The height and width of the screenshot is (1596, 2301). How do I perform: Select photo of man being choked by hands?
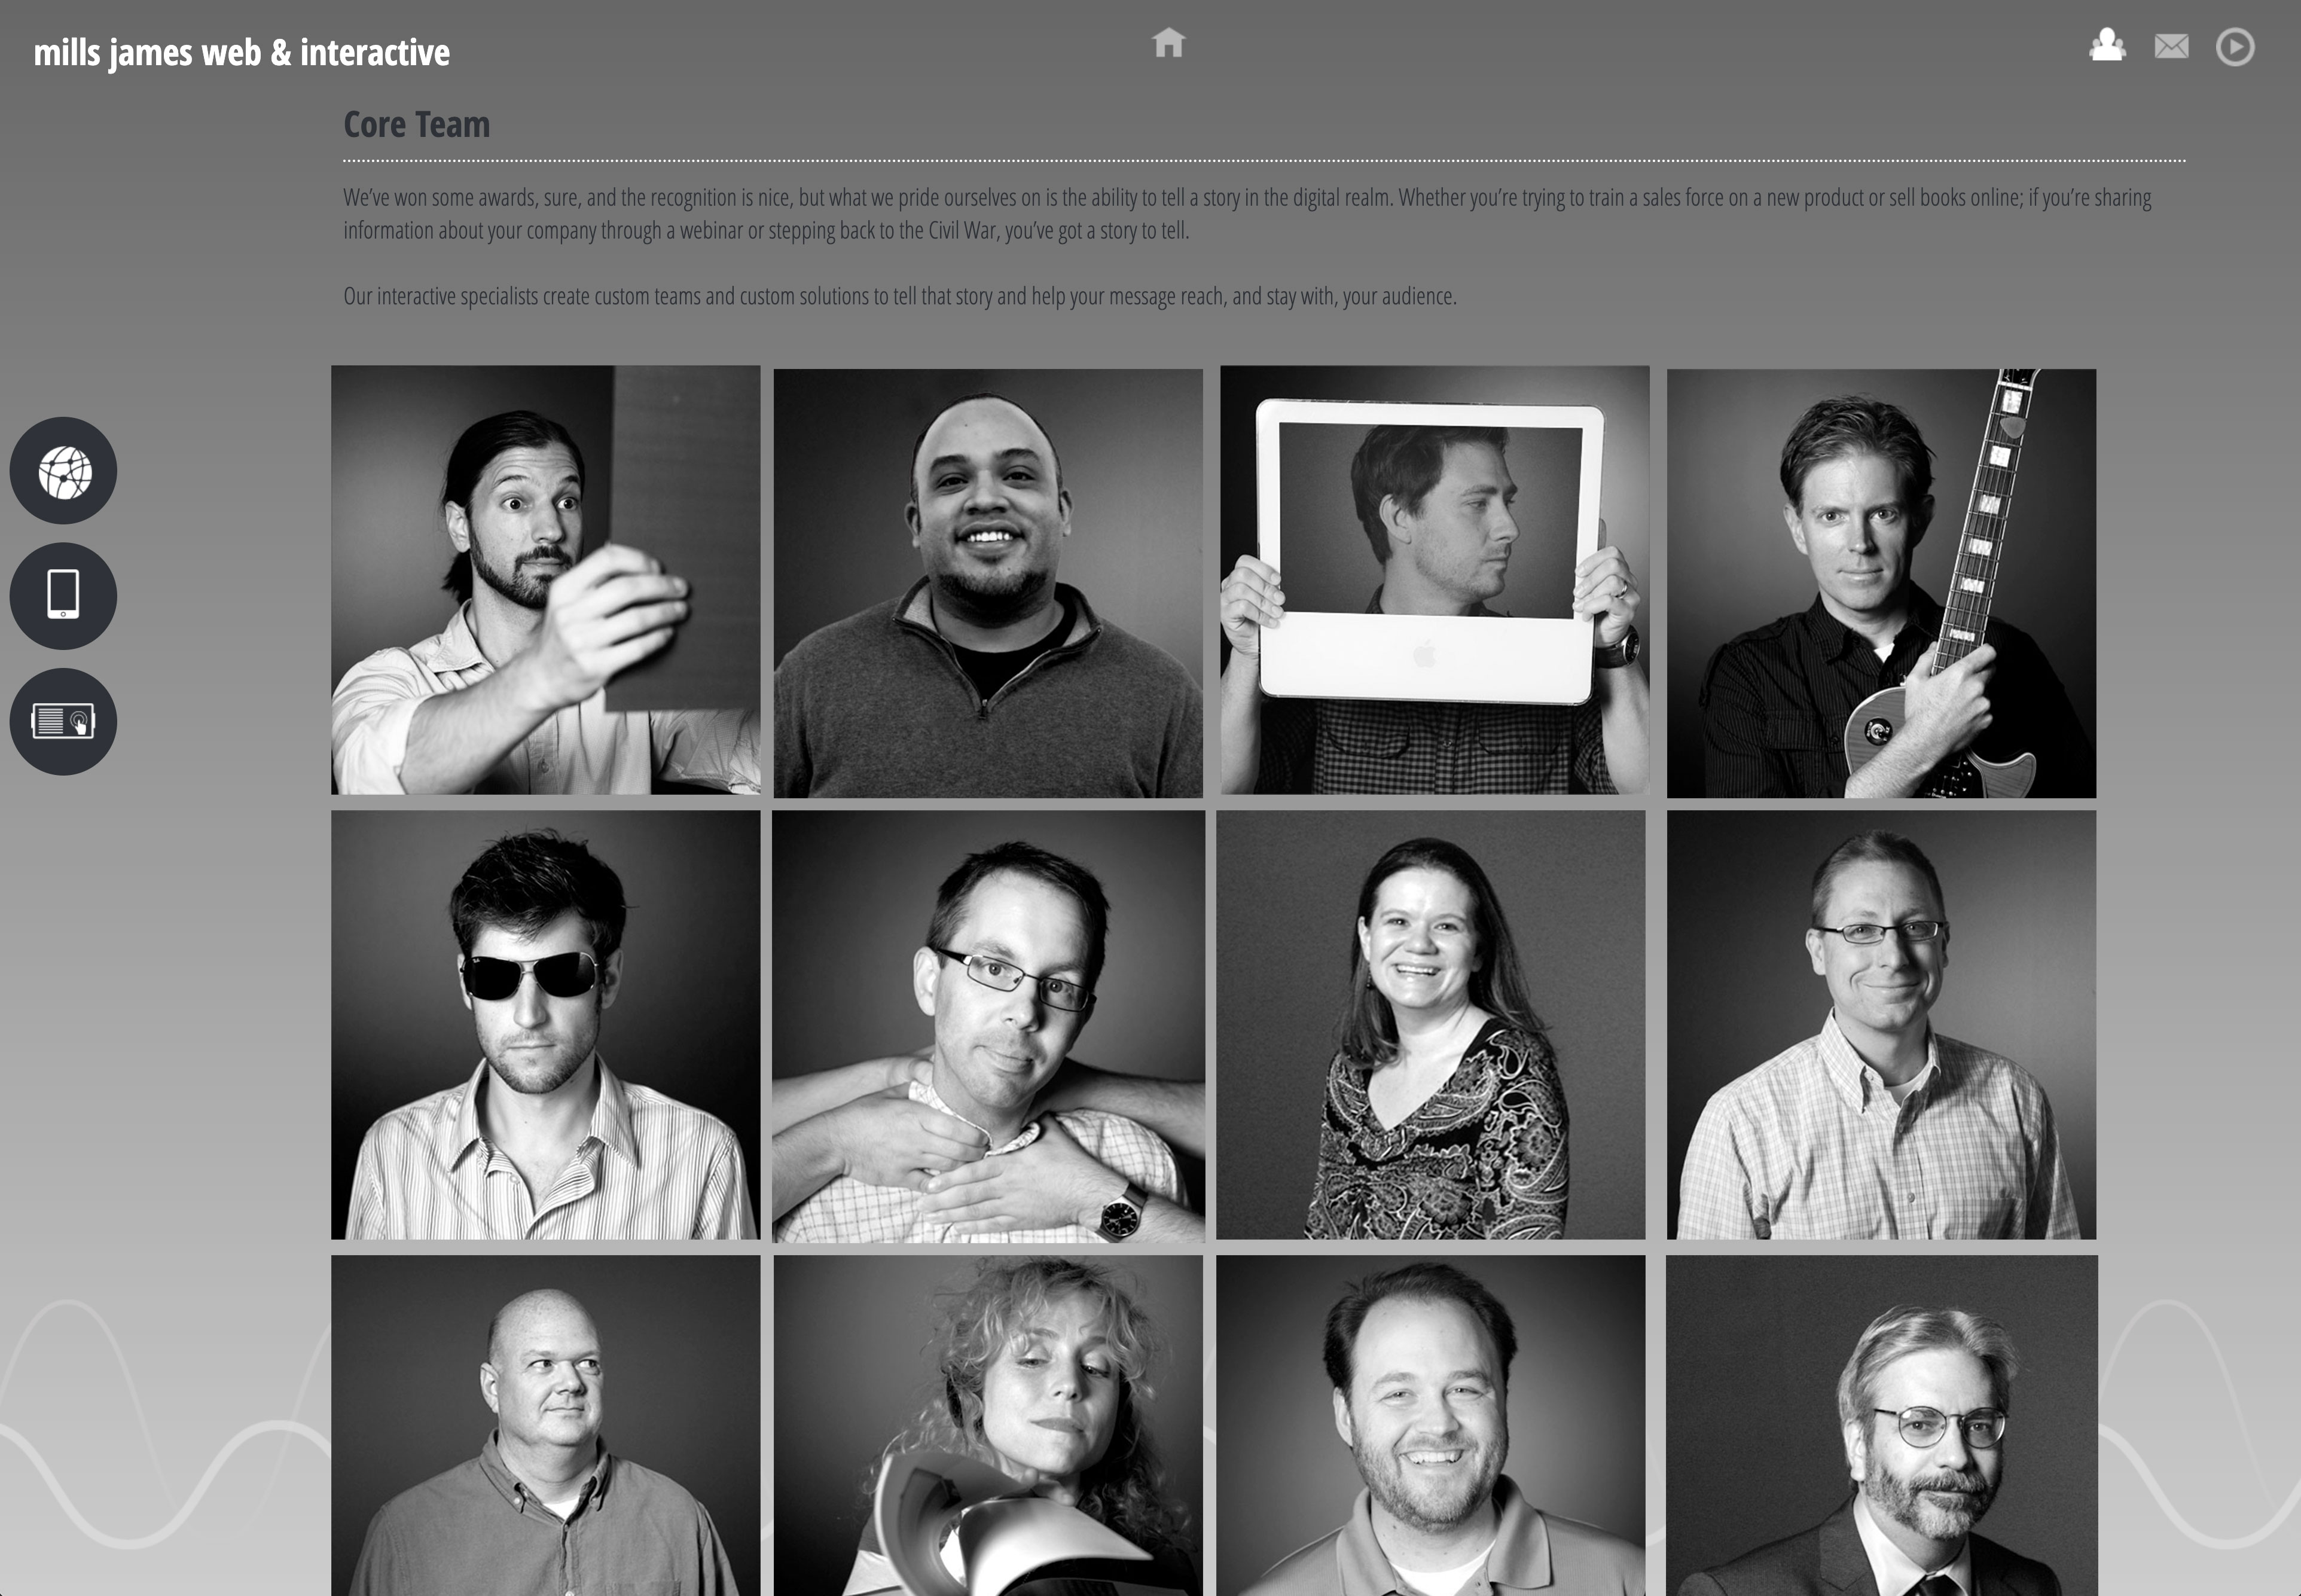[988, 1027]
